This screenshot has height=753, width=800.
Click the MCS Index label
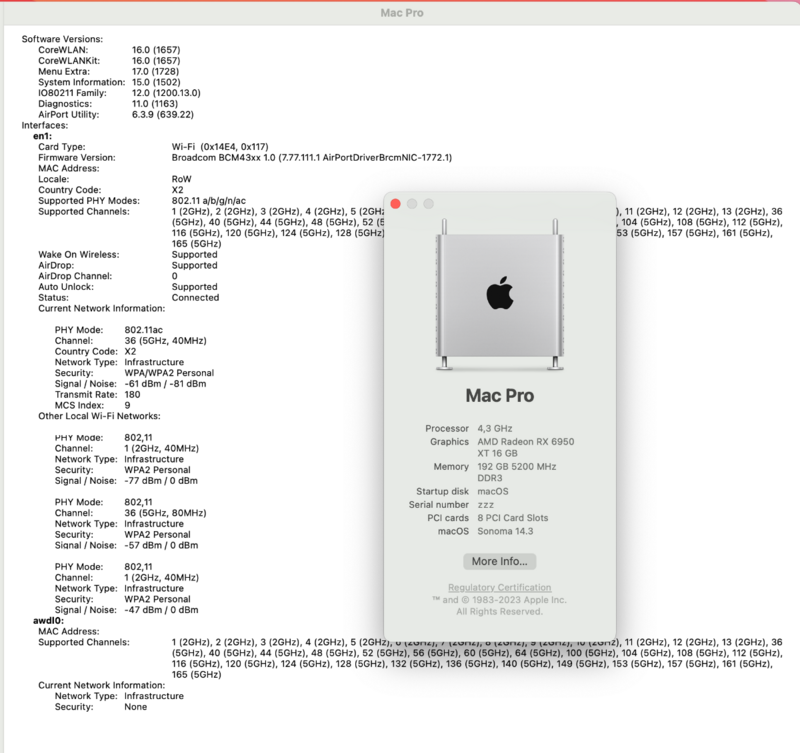79,405
